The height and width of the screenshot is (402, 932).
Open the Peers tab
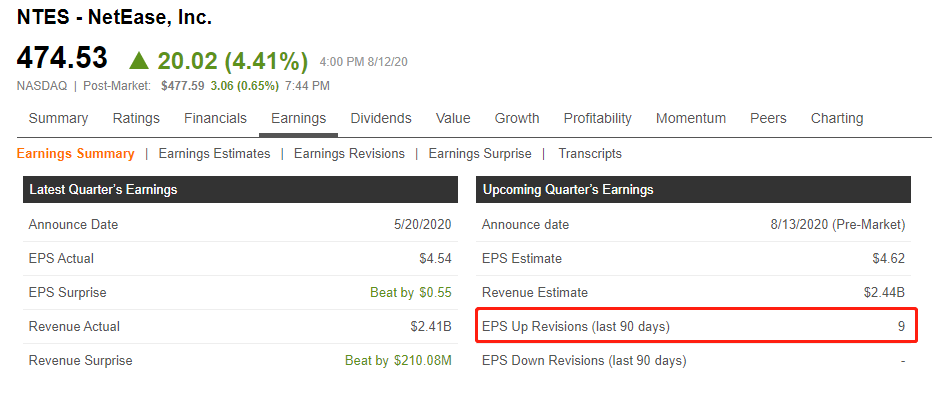(x=768, y=118)
